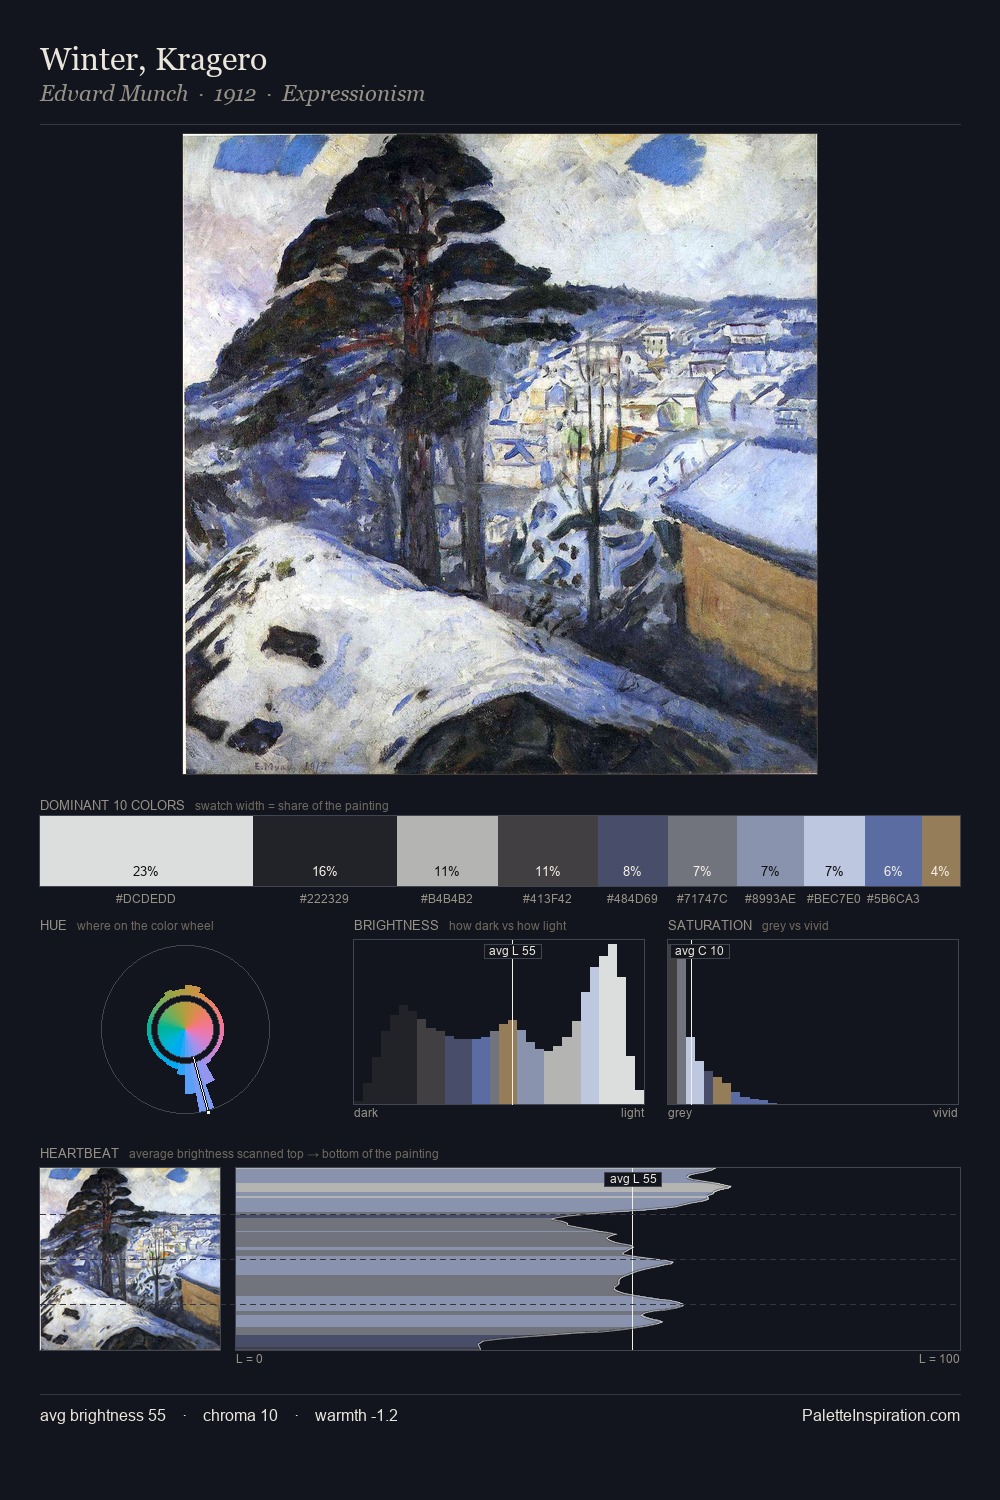Click the 'SATURATION' section heading
1000x1500 pixels.
coord(710,925)
